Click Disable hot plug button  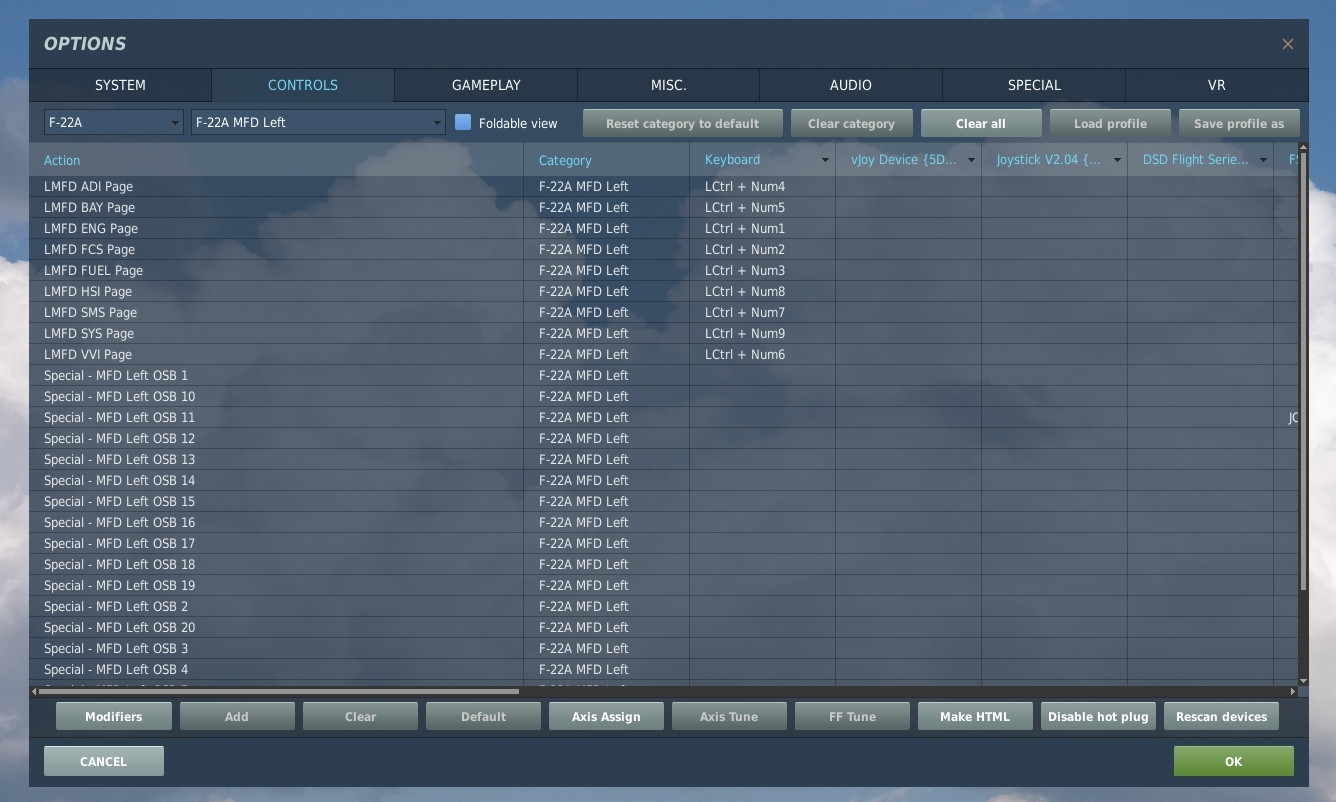click(1098, 716)
